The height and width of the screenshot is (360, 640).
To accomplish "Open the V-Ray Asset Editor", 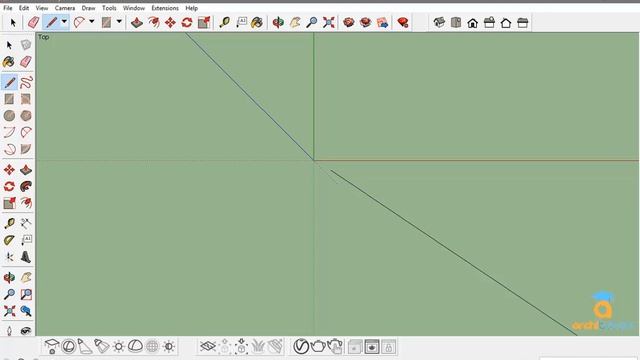I will tap(301, 347).
